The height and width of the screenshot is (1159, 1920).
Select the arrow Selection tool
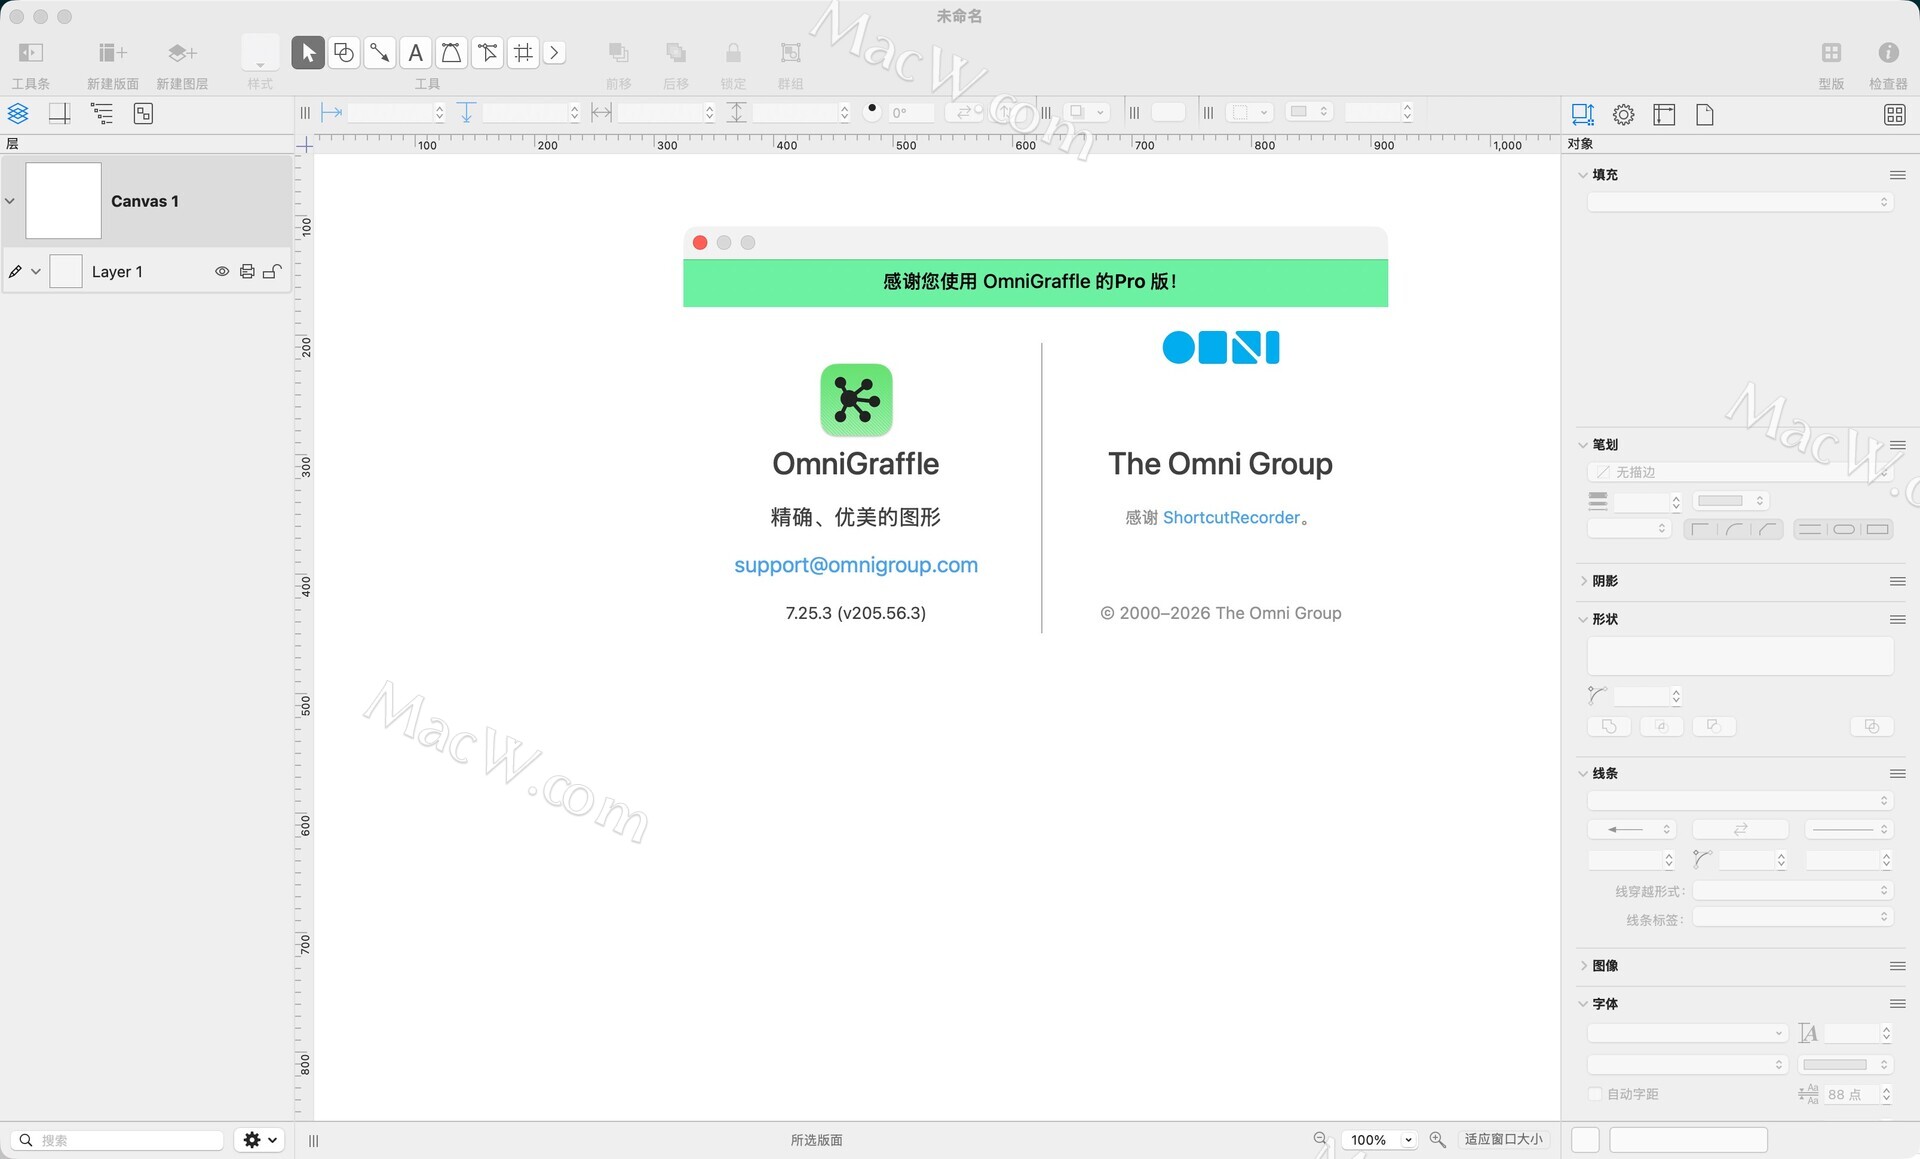(x=308, y=53)
